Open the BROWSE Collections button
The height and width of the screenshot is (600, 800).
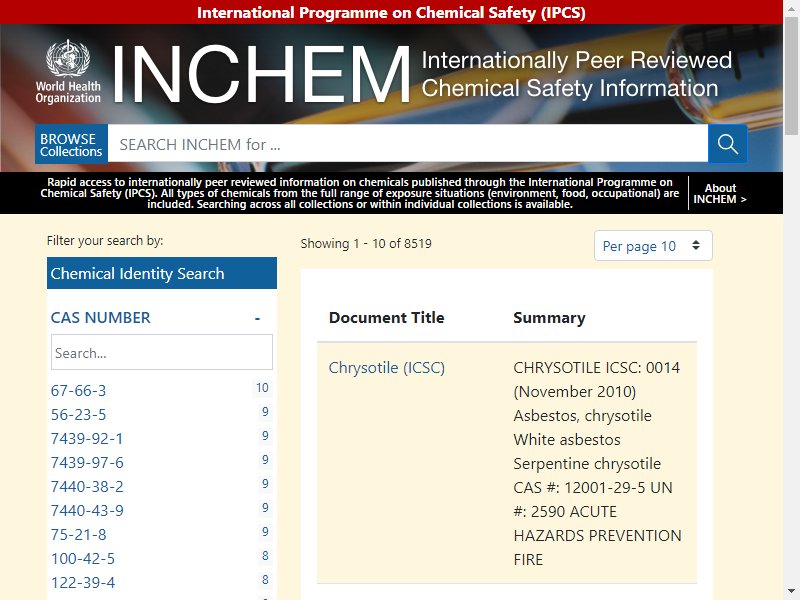point(71,144)
